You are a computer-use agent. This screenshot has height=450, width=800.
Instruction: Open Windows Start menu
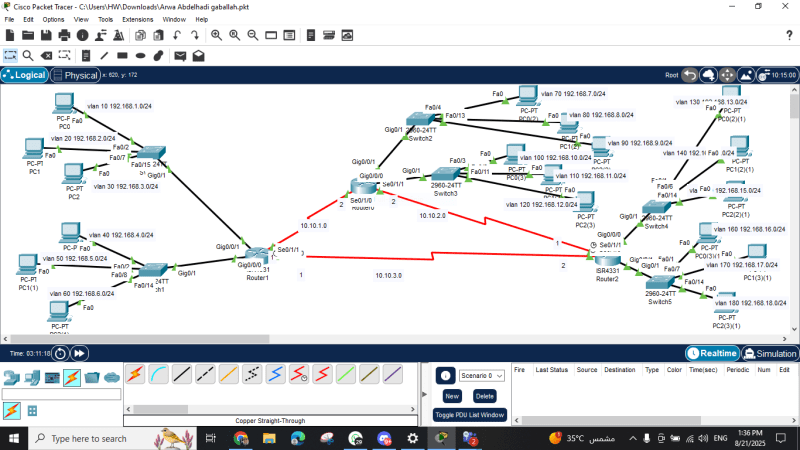tap(14, 438)
